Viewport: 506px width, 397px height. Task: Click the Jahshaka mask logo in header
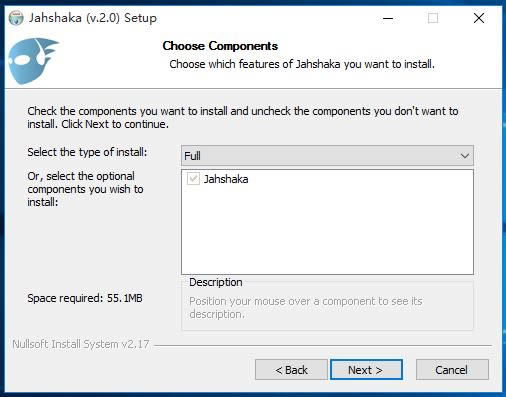[33, 61]
